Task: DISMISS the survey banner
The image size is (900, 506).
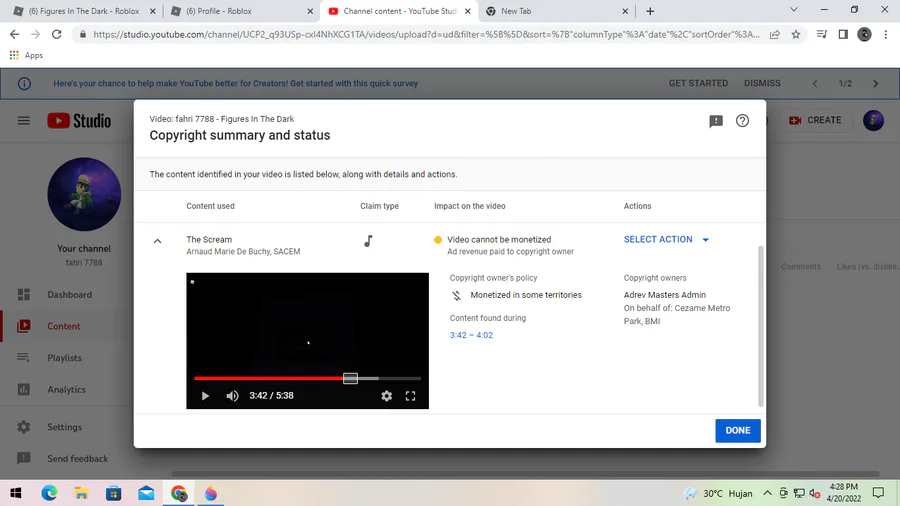Action: click(762, 83)
